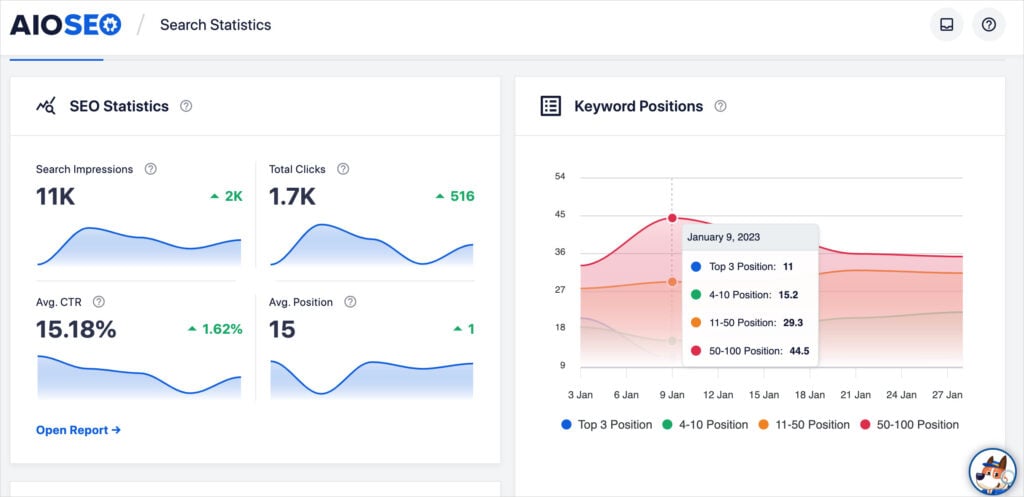The image size is (1024, 497).
Task: Click help icon beside Total Clicks
Action: point(343,169)
